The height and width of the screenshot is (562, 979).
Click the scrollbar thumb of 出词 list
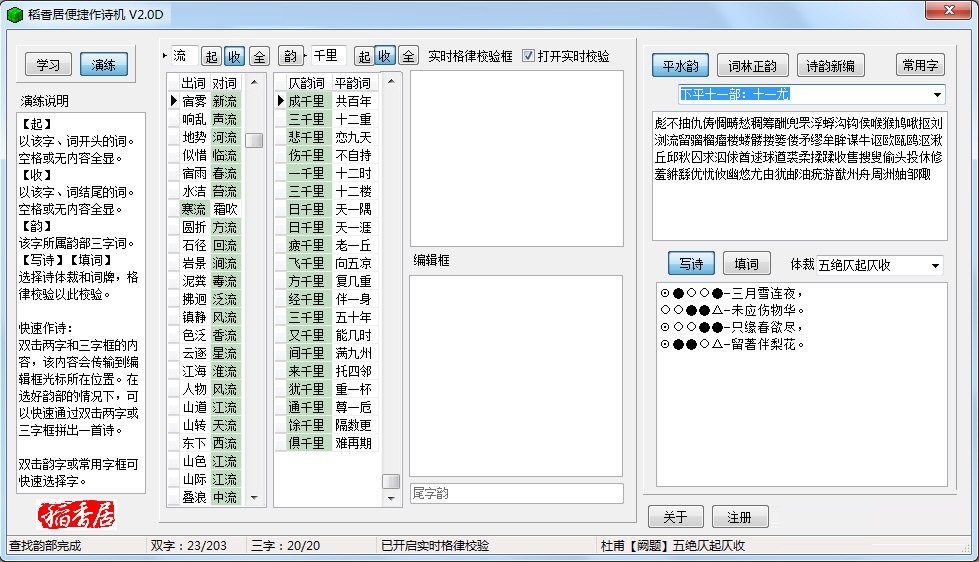[254, 140]
